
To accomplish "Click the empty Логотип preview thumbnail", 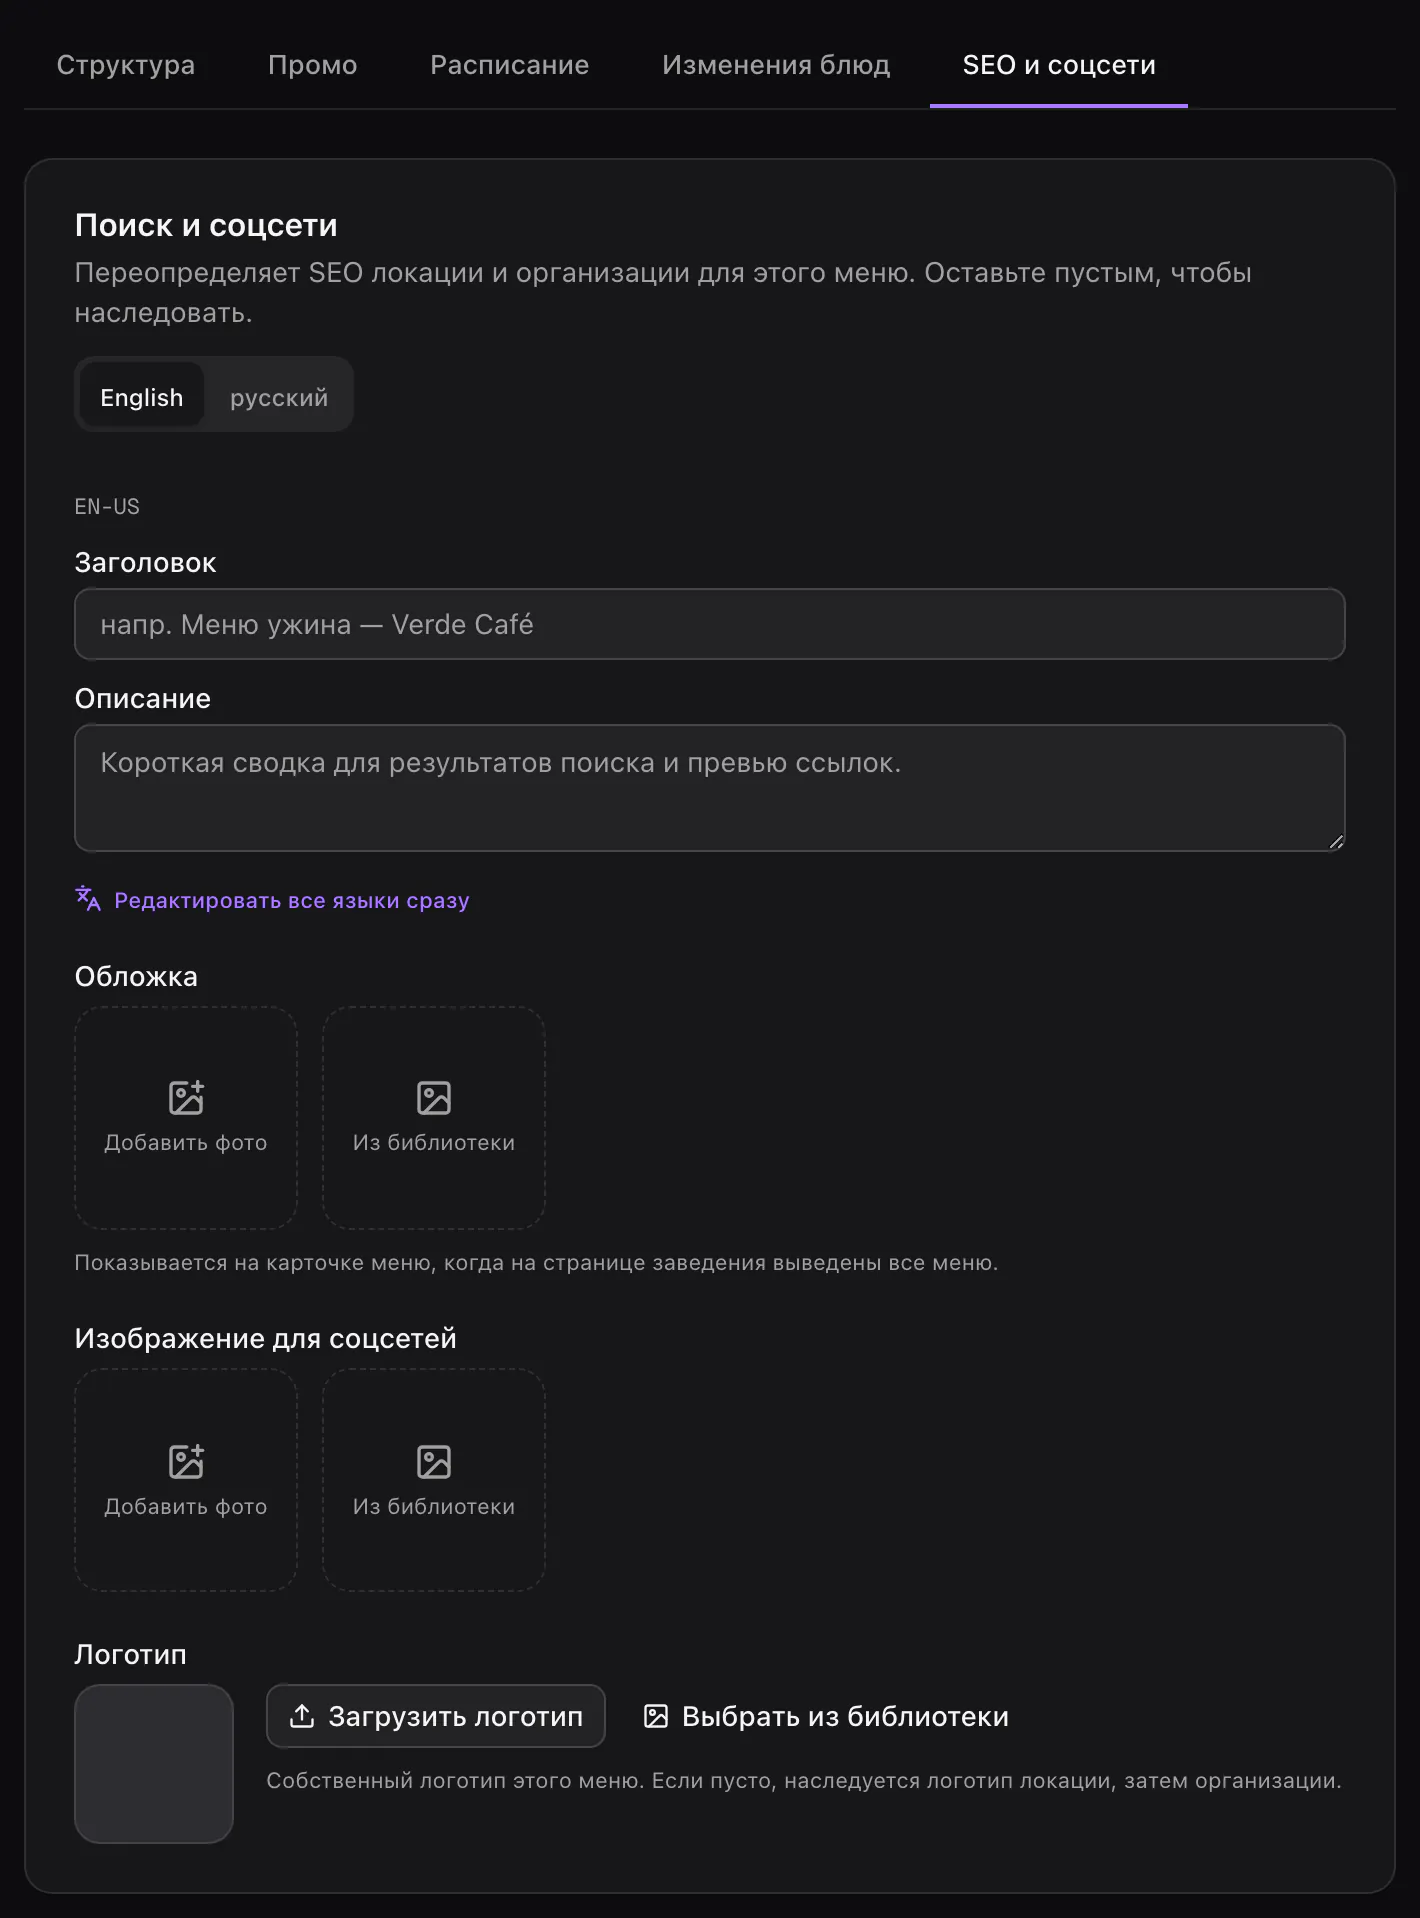I will [154, 1764].
